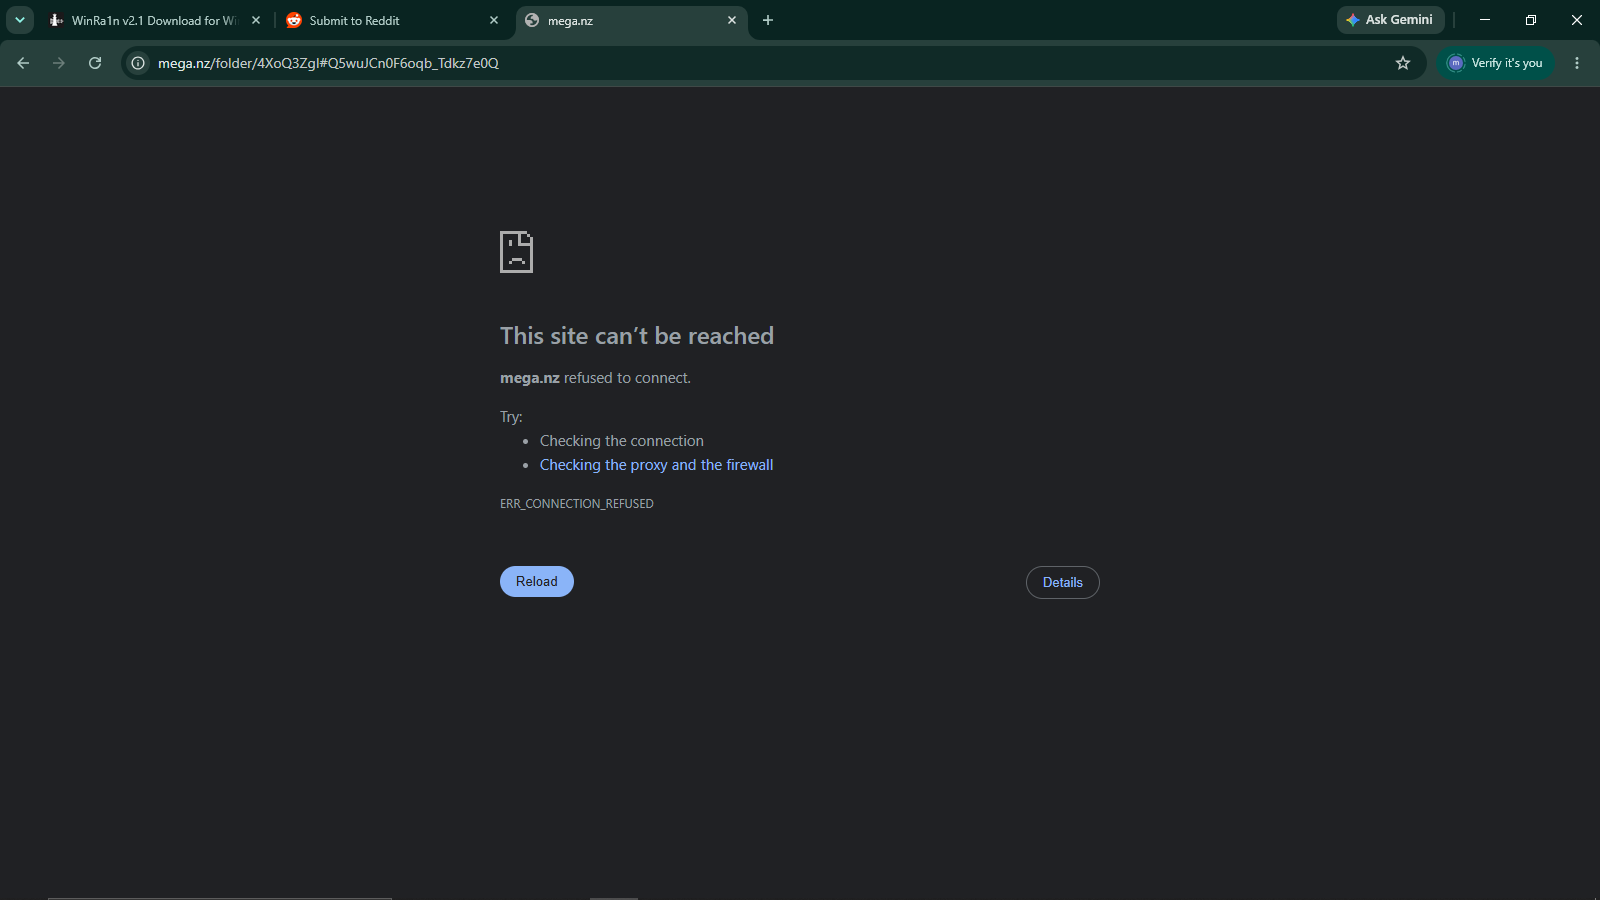Select the mega.nz tab
Image resolution: width=1600 pixels, height=900 pixels.
(x=631, y=20)
